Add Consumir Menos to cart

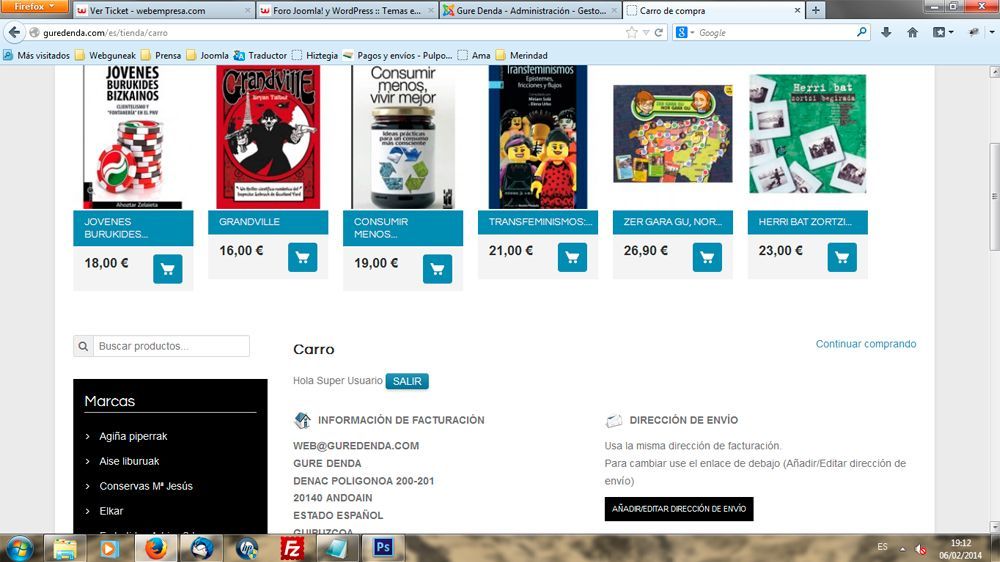438,269
